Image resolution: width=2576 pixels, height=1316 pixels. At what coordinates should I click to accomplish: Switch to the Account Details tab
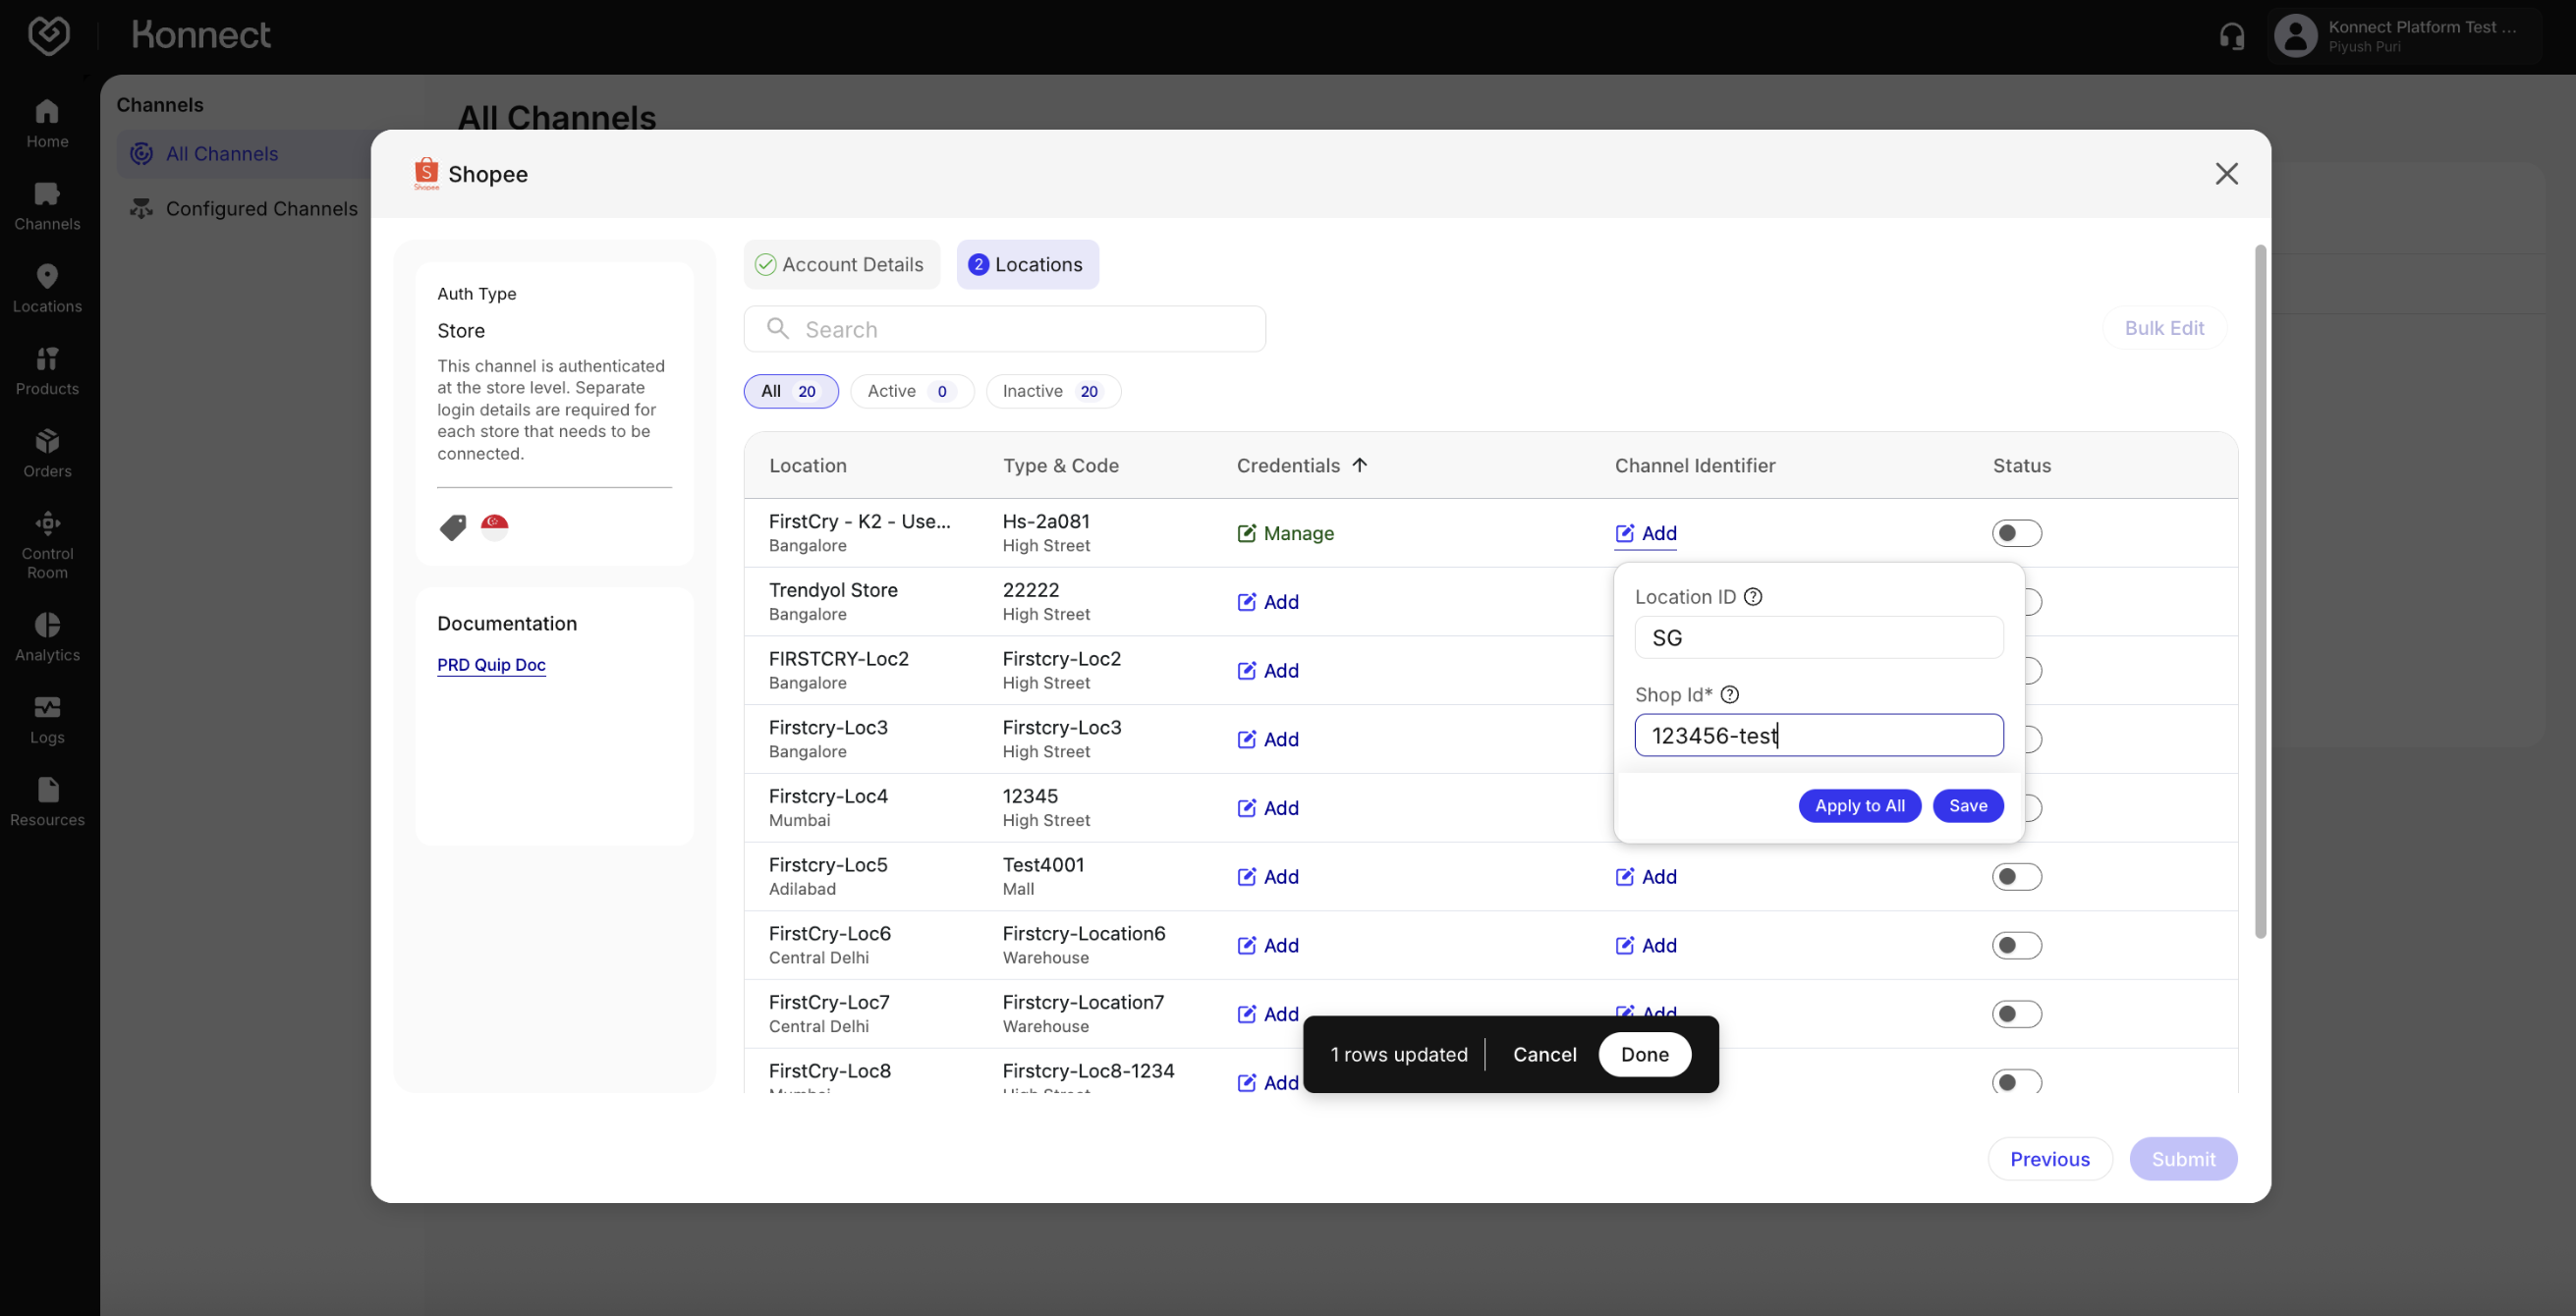click(x=840, y=265)
